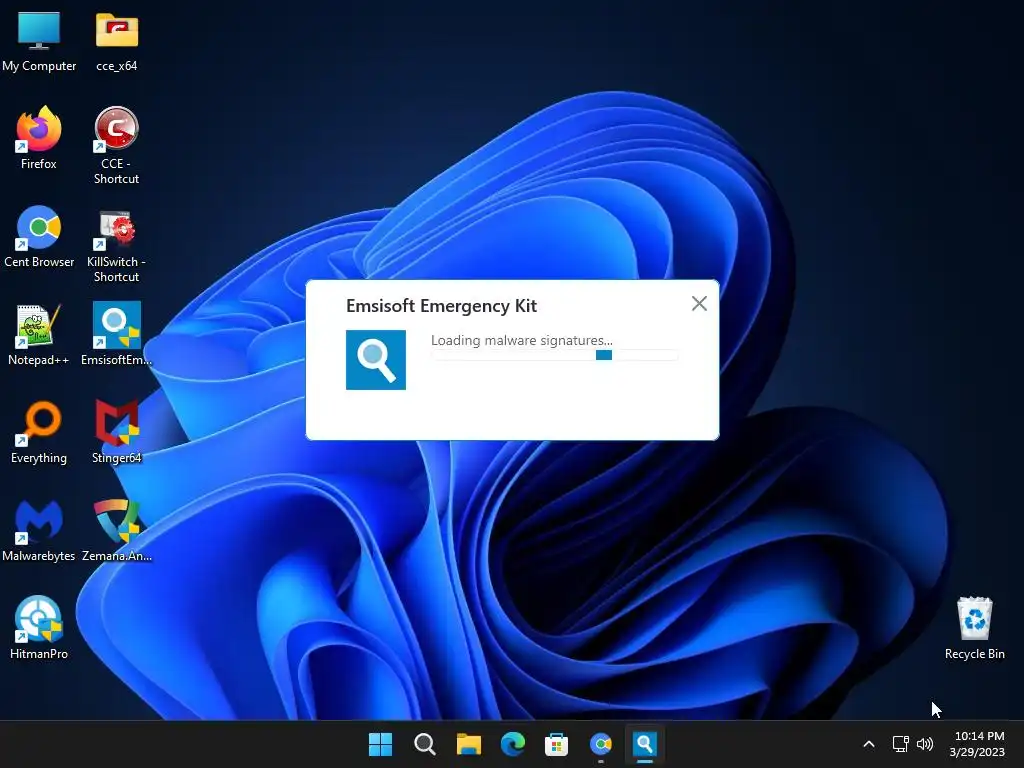Select the cce_x64 folder icon
The image size is (1024, 768).
[x=117, y=41]
